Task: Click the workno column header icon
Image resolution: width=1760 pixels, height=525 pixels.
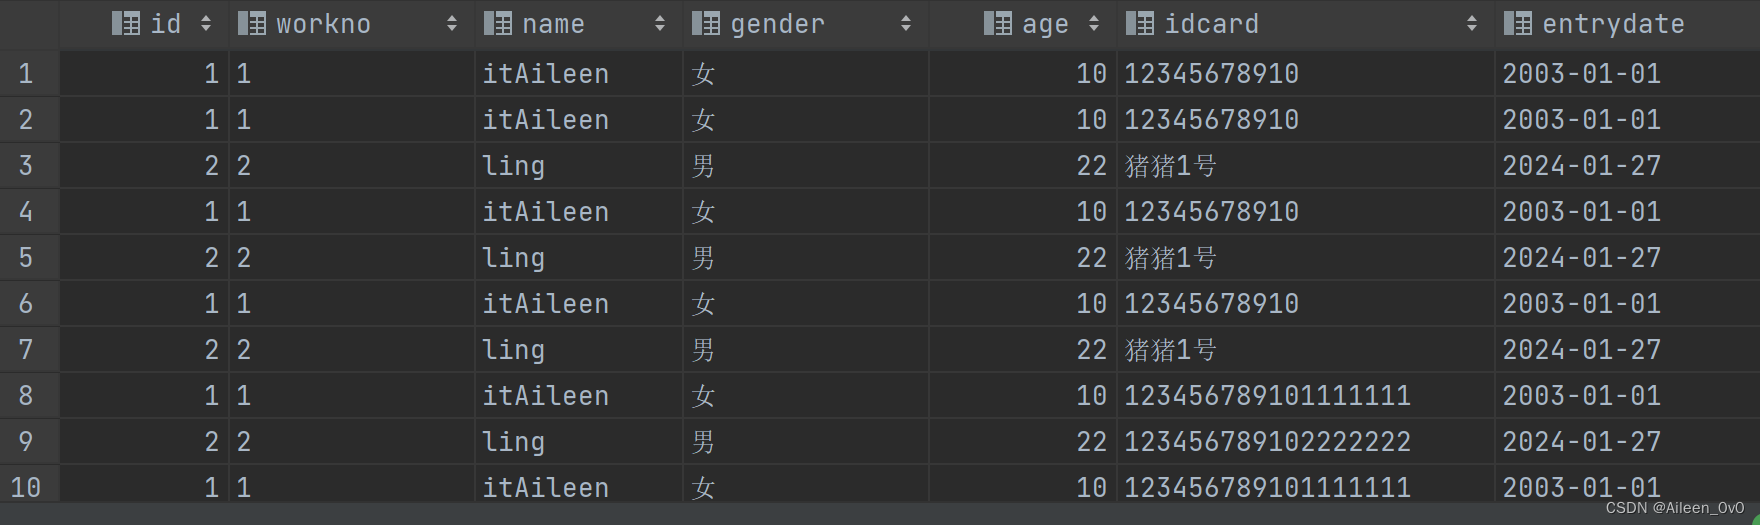Action: click(x=252, y=24)
